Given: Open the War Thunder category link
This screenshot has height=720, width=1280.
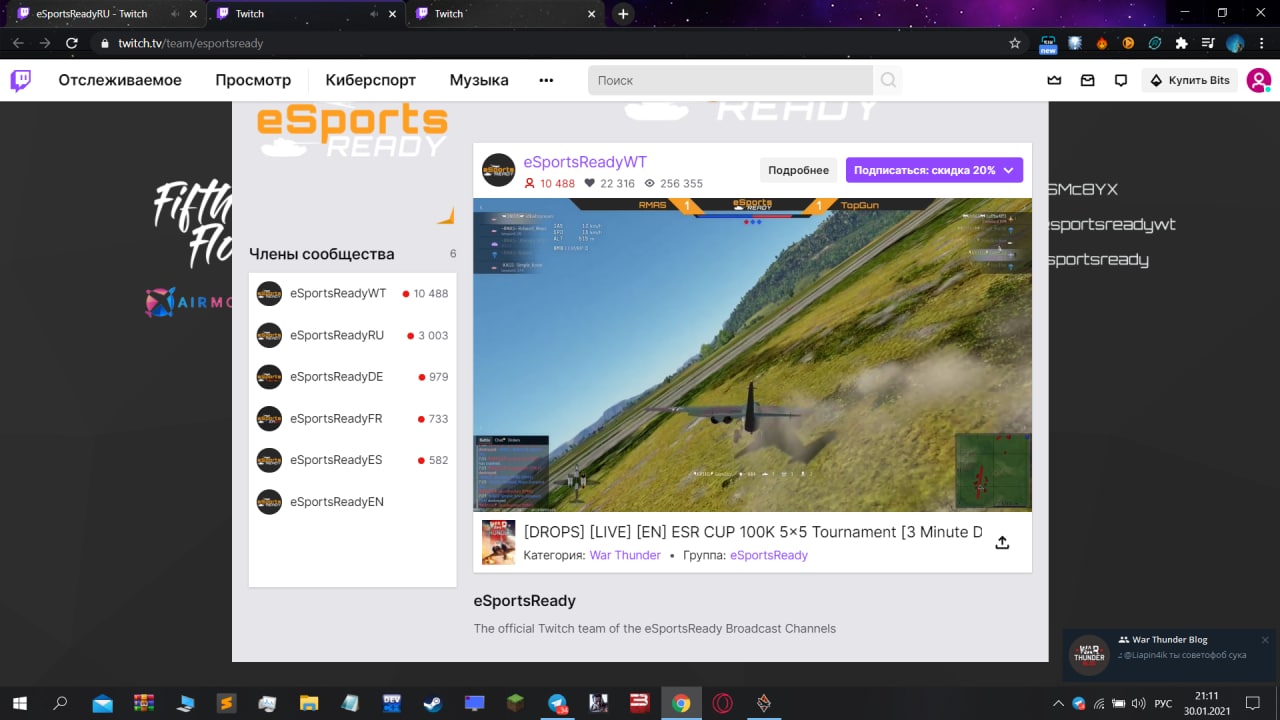Looking at the screenshot, I should 625,555.
